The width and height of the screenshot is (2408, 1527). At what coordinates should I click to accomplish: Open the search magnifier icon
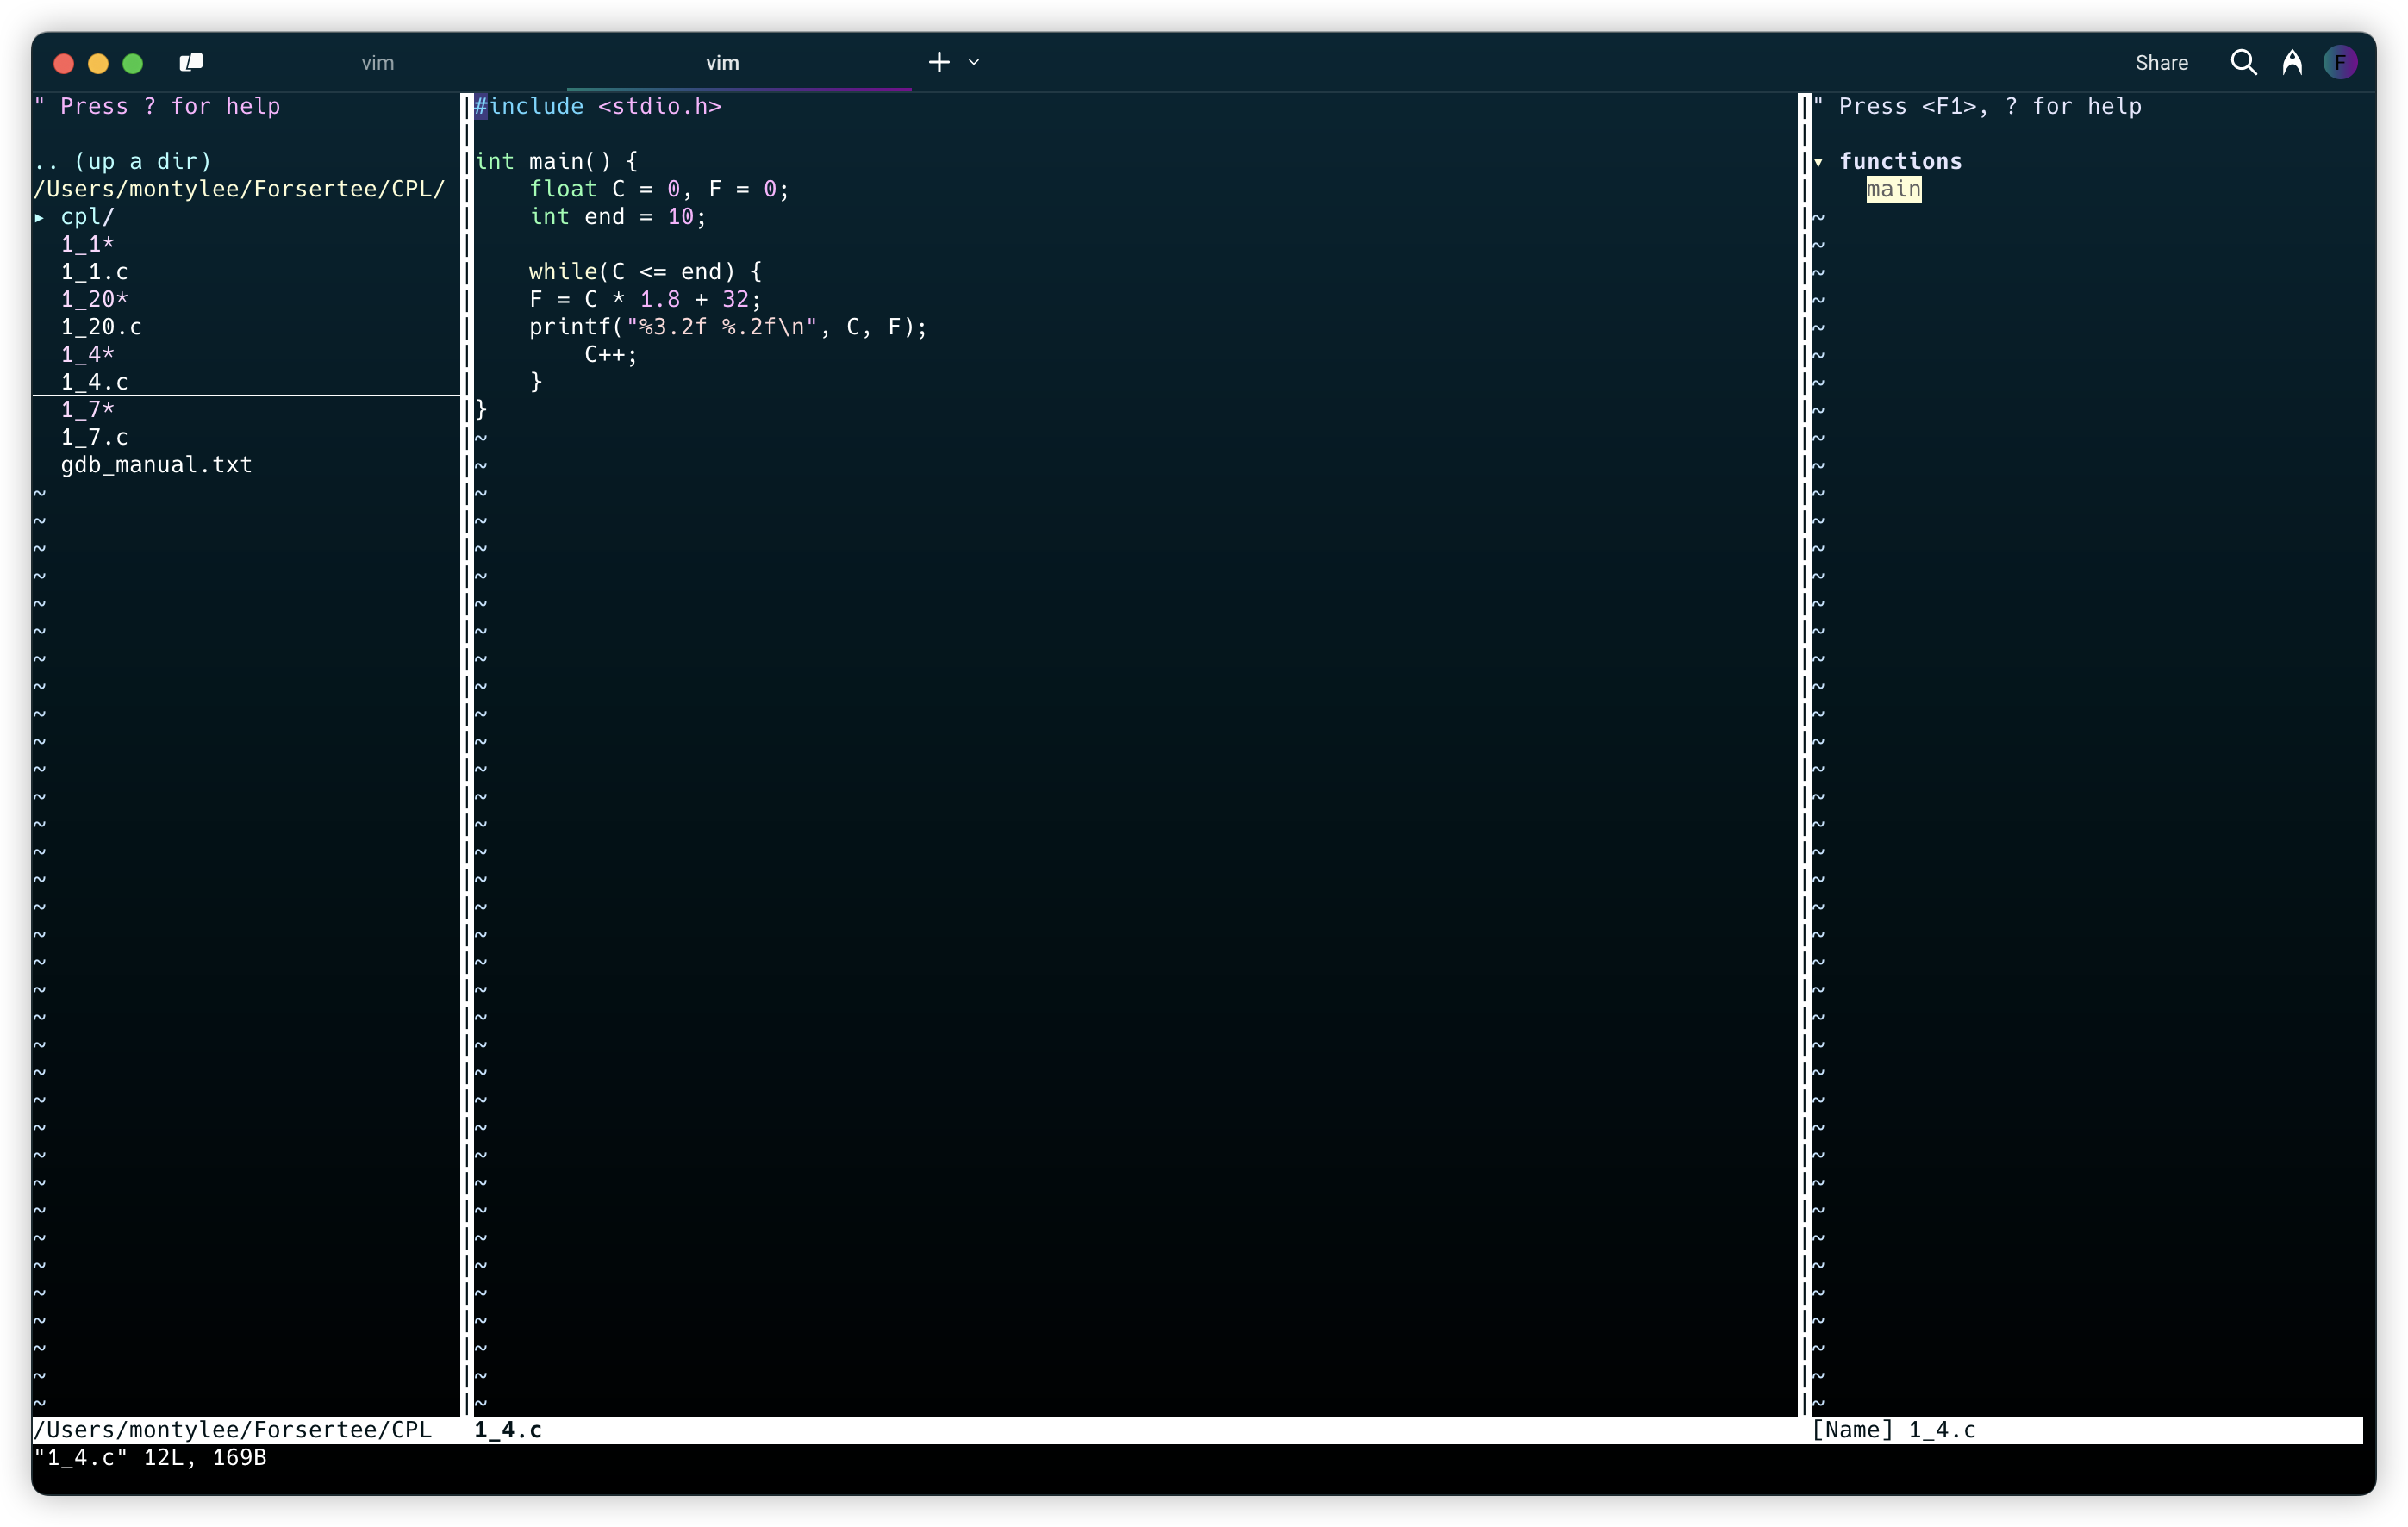pyautogui.click(x=2243, y=62)
